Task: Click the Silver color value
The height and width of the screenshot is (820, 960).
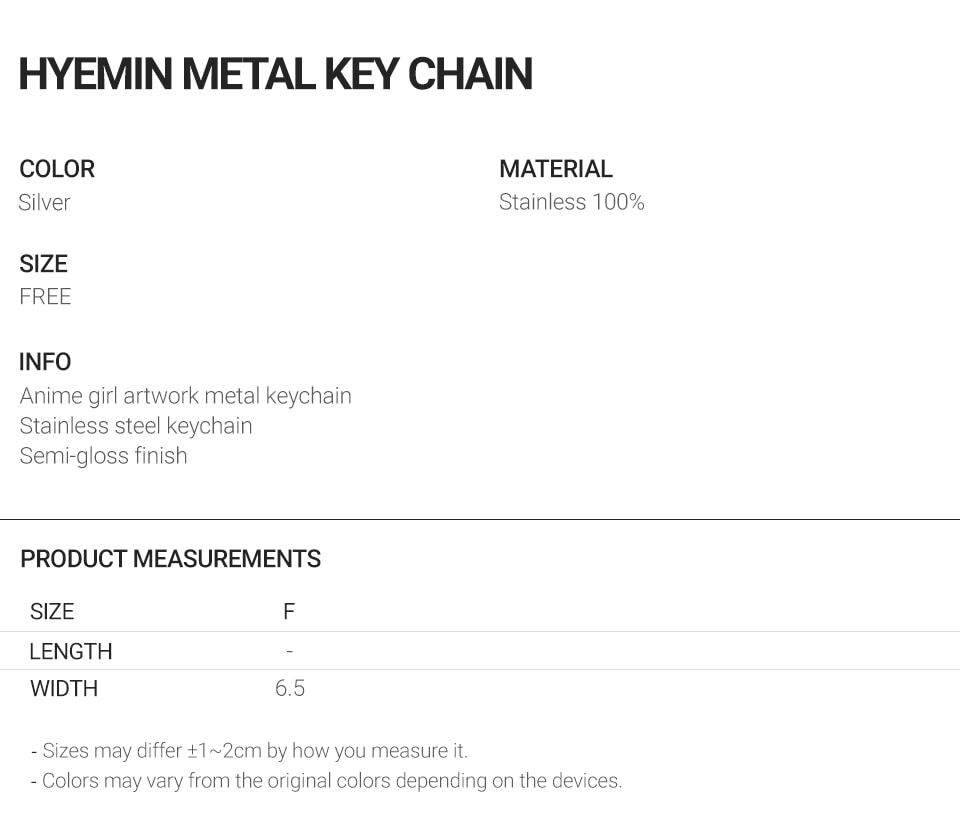Action: [44, 203]
